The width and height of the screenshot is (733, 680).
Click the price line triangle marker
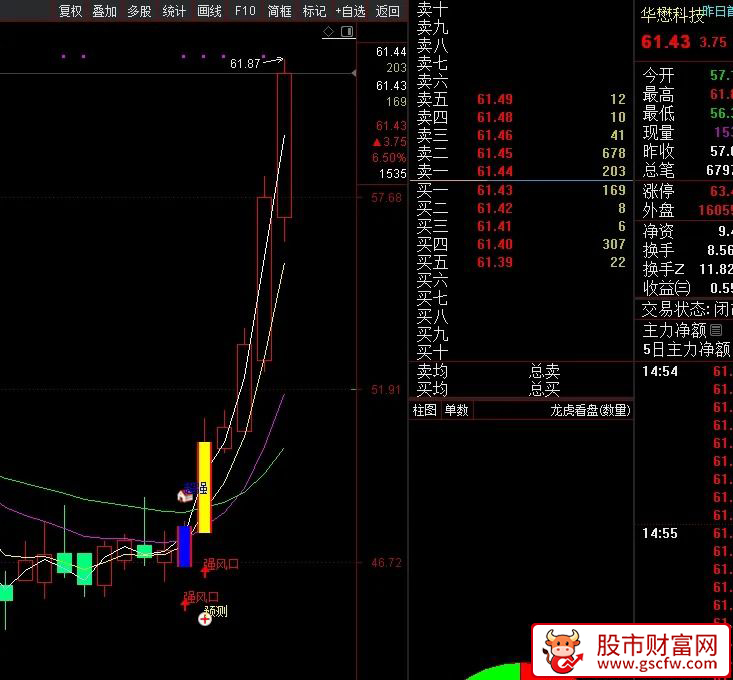click(x=354, y=73)
